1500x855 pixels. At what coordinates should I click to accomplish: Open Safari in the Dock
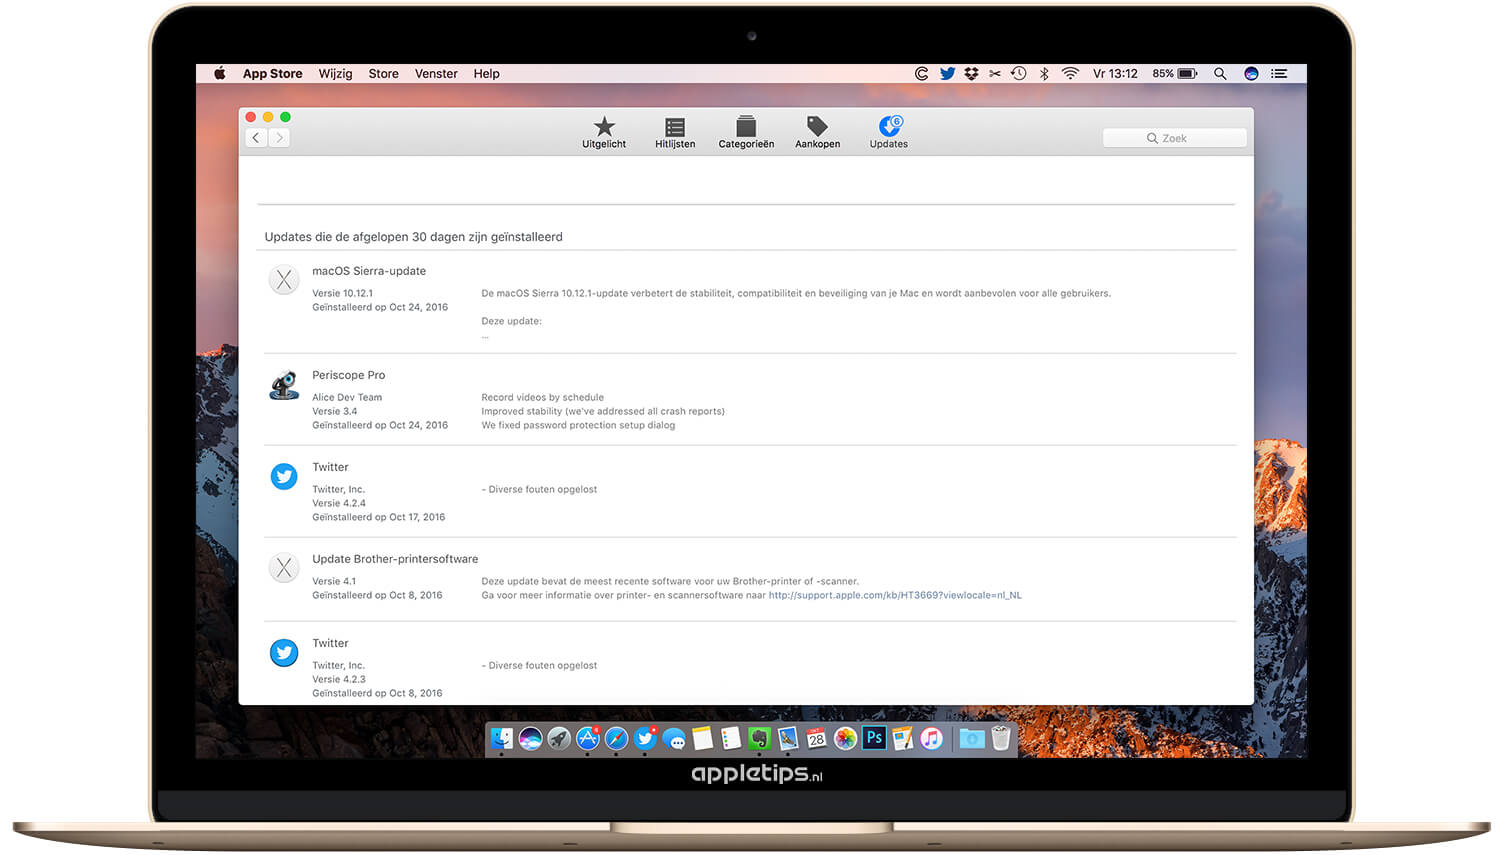(x=617, y=738)
